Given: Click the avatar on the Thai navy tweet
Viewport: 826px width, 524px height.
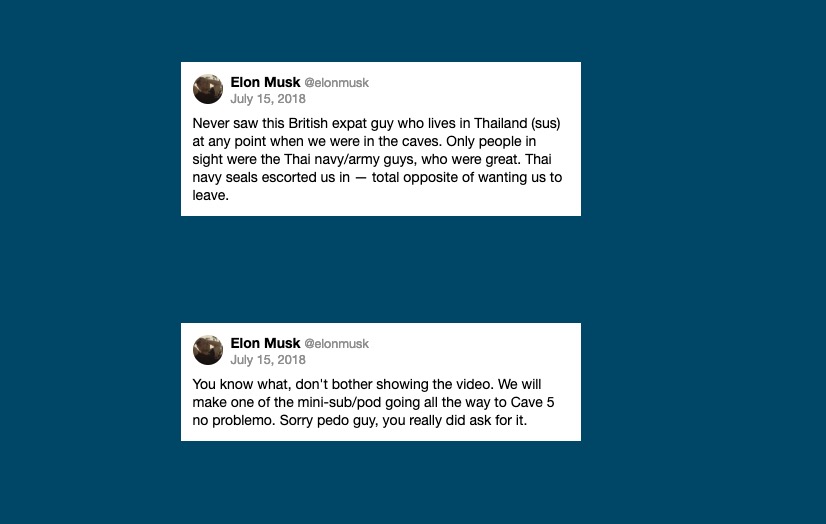Looking at the screenshot, I should [208, 89].
